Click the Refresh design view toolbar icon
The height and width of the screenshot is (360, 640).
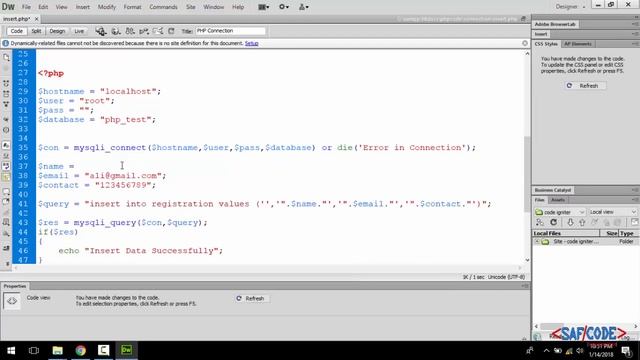[x=171, y=31]
